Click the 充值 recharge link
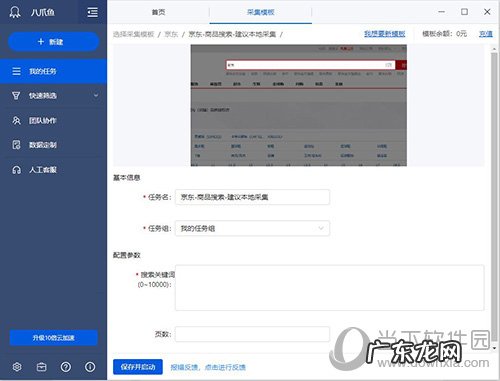 486,34
